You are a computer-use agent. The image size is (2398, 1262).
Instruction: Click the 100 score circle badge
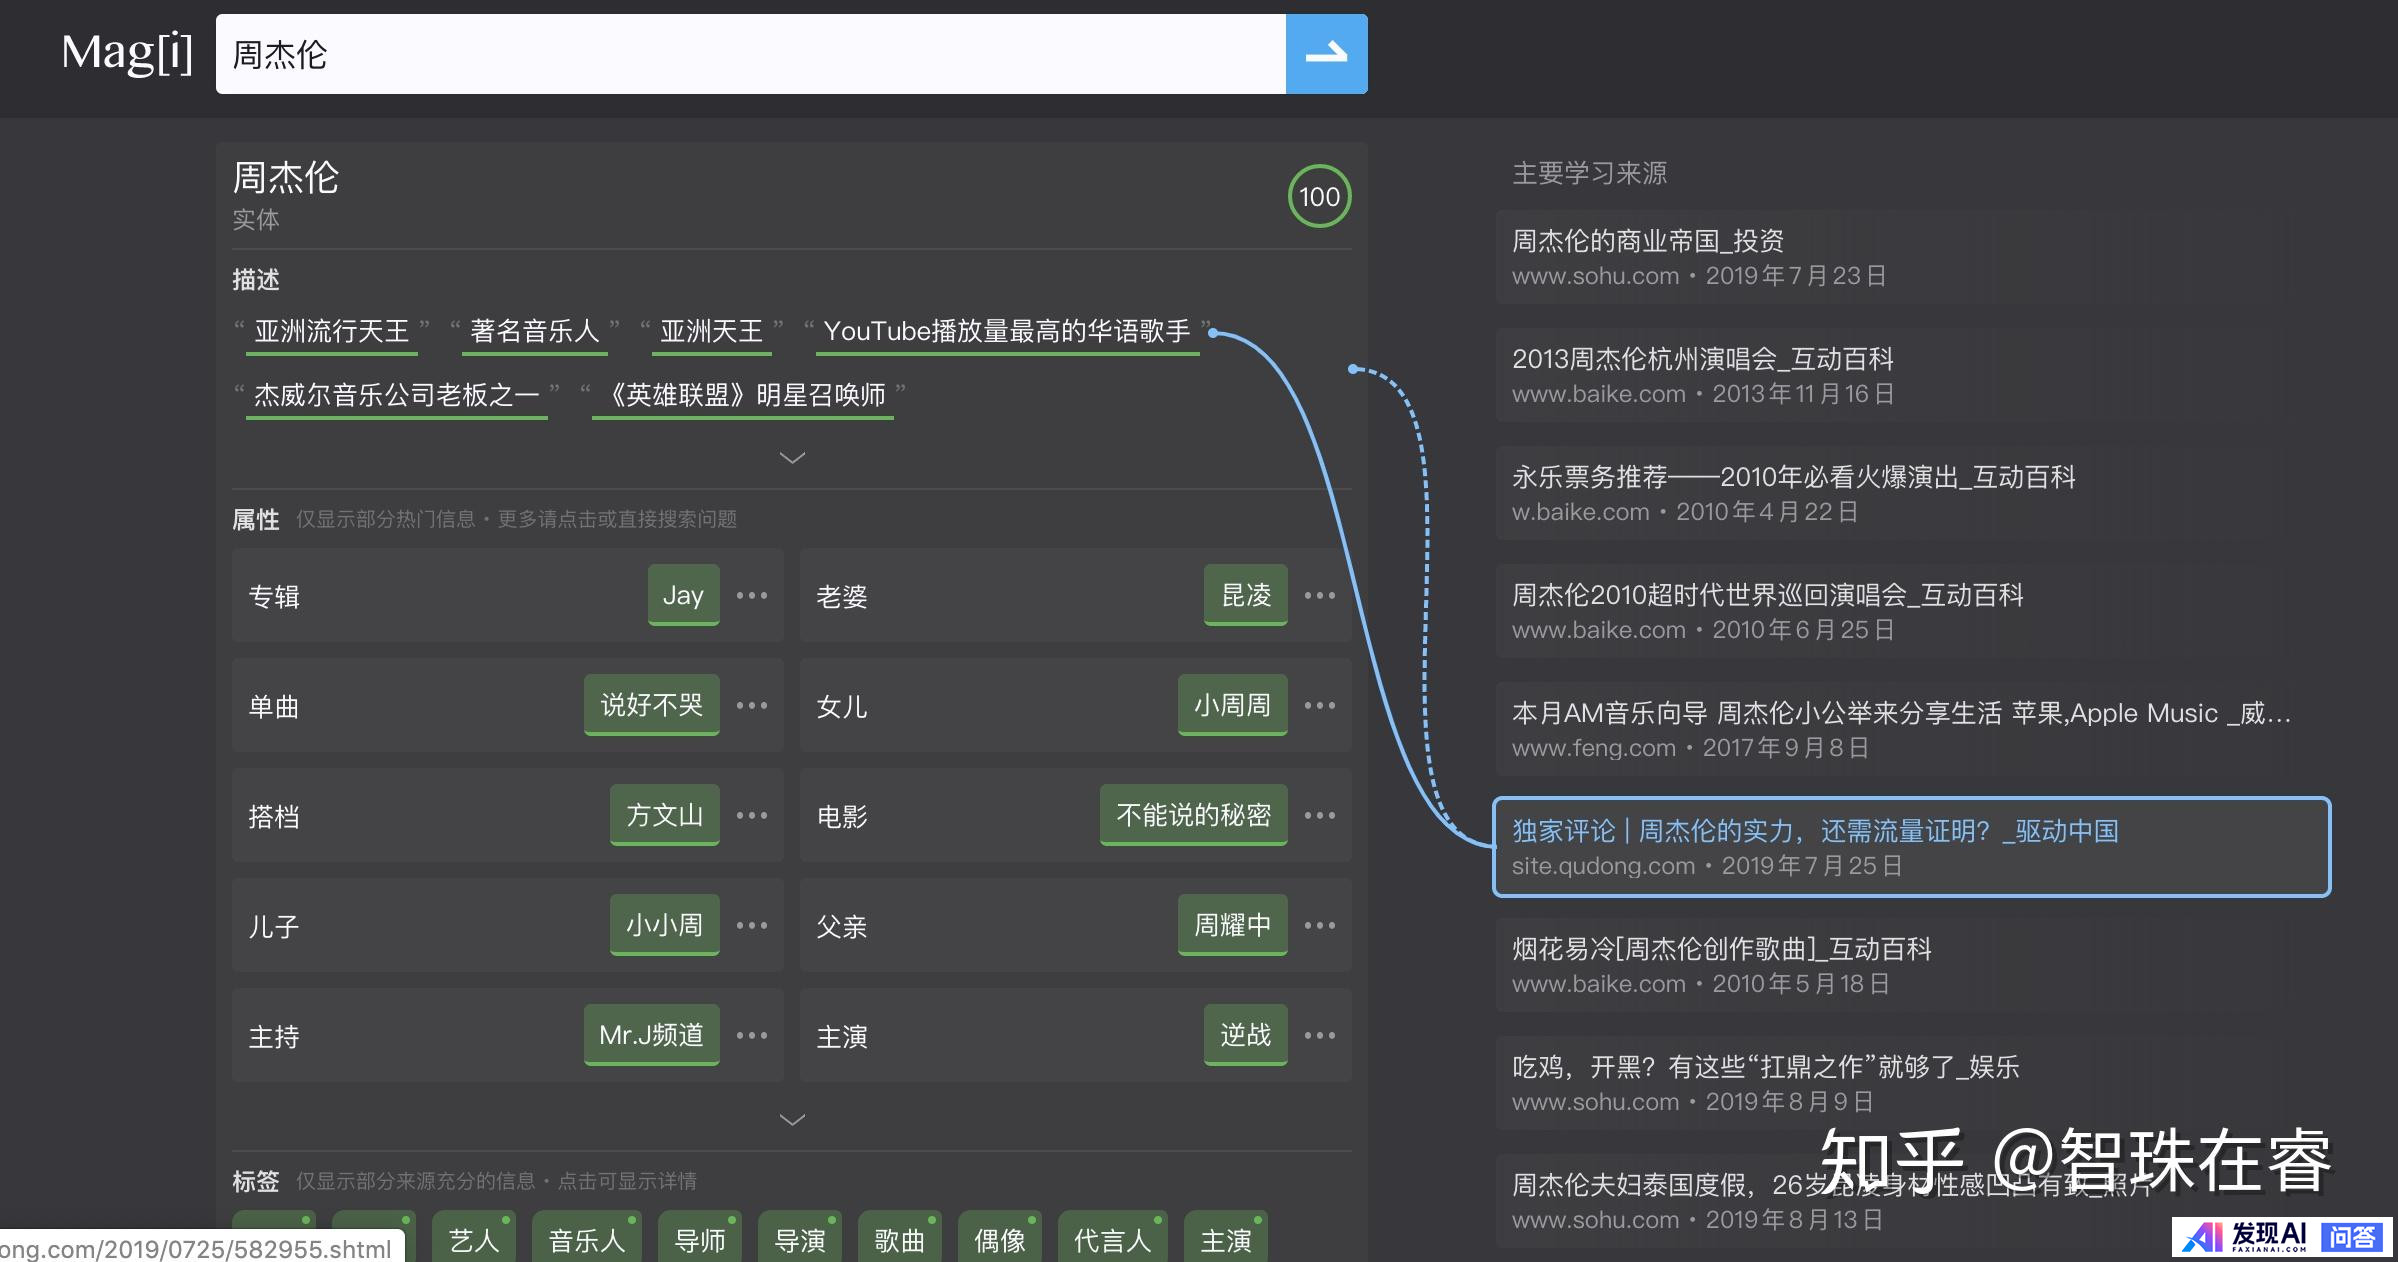click(x=1319, y=197)
